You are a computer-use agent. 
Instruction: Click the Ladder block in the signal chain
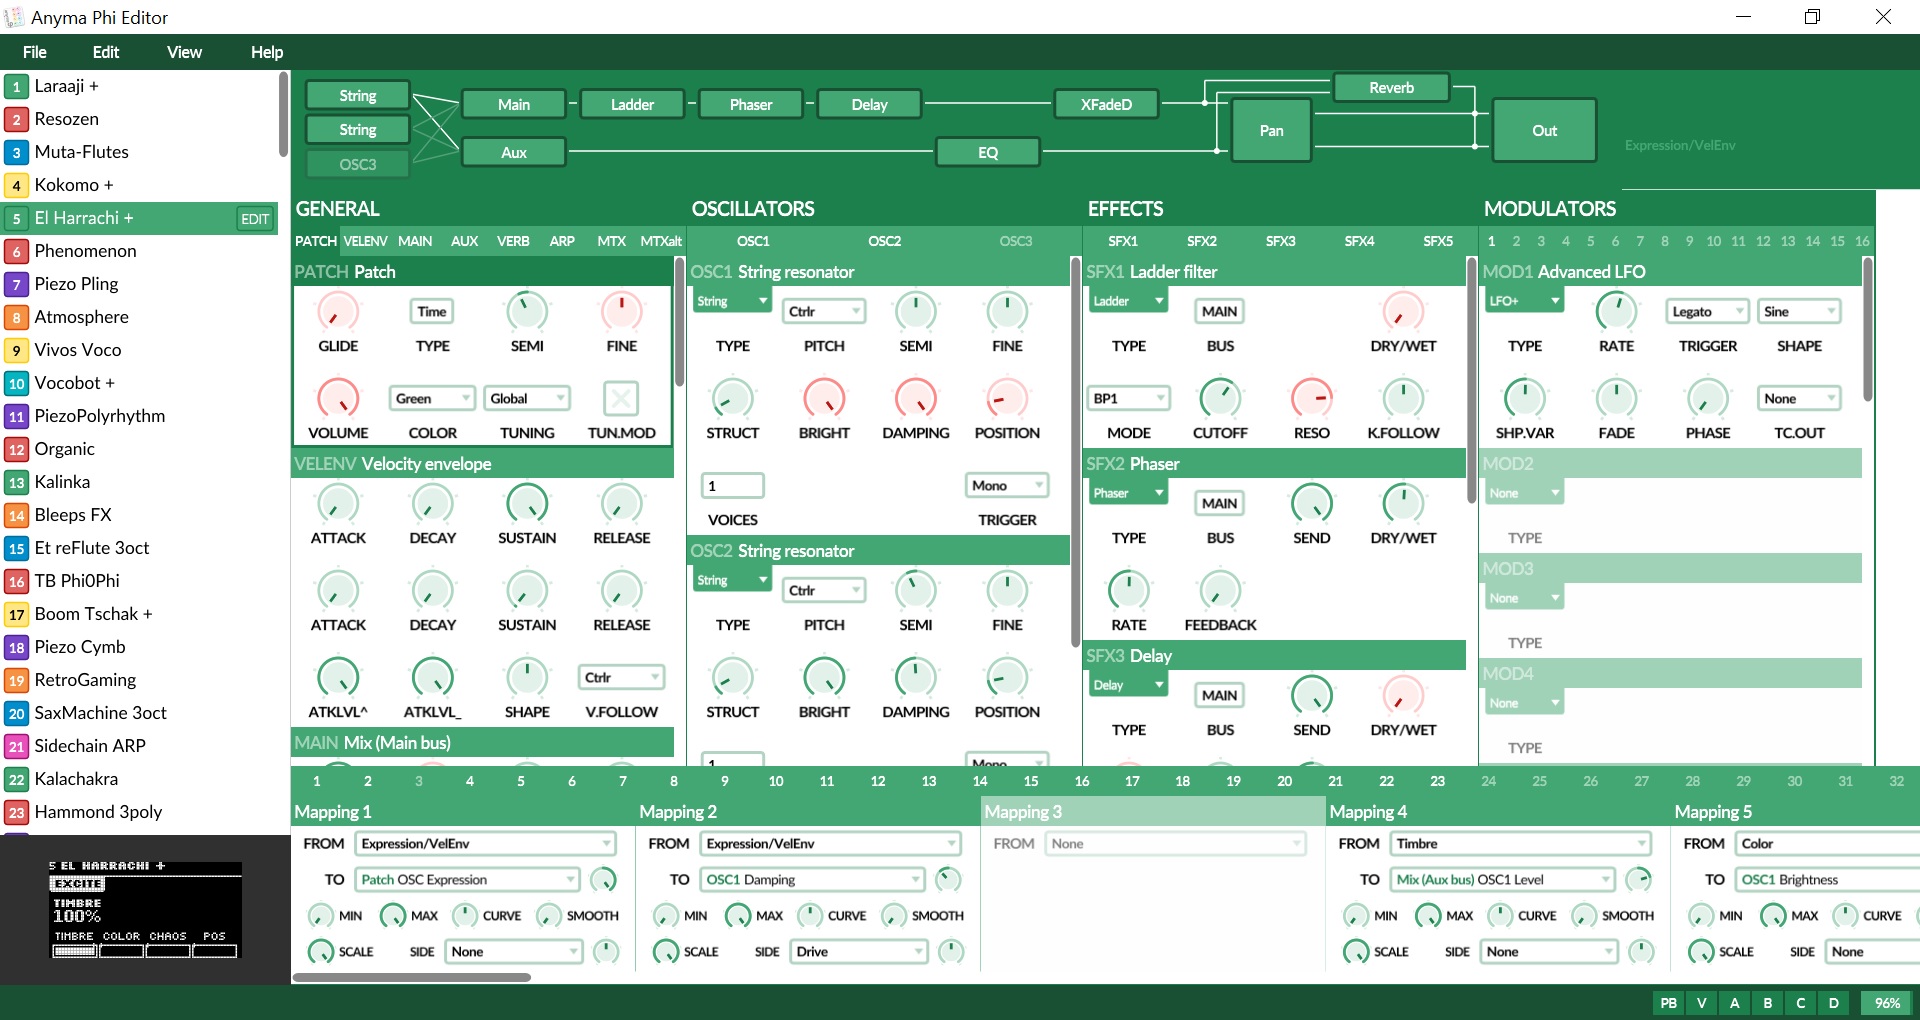[x=632, y=104]
